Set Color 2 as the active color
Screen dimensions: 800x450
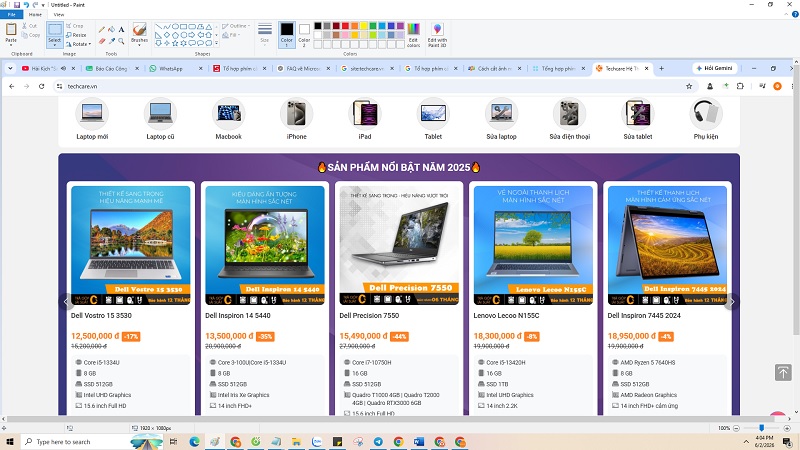coord(304,35)
